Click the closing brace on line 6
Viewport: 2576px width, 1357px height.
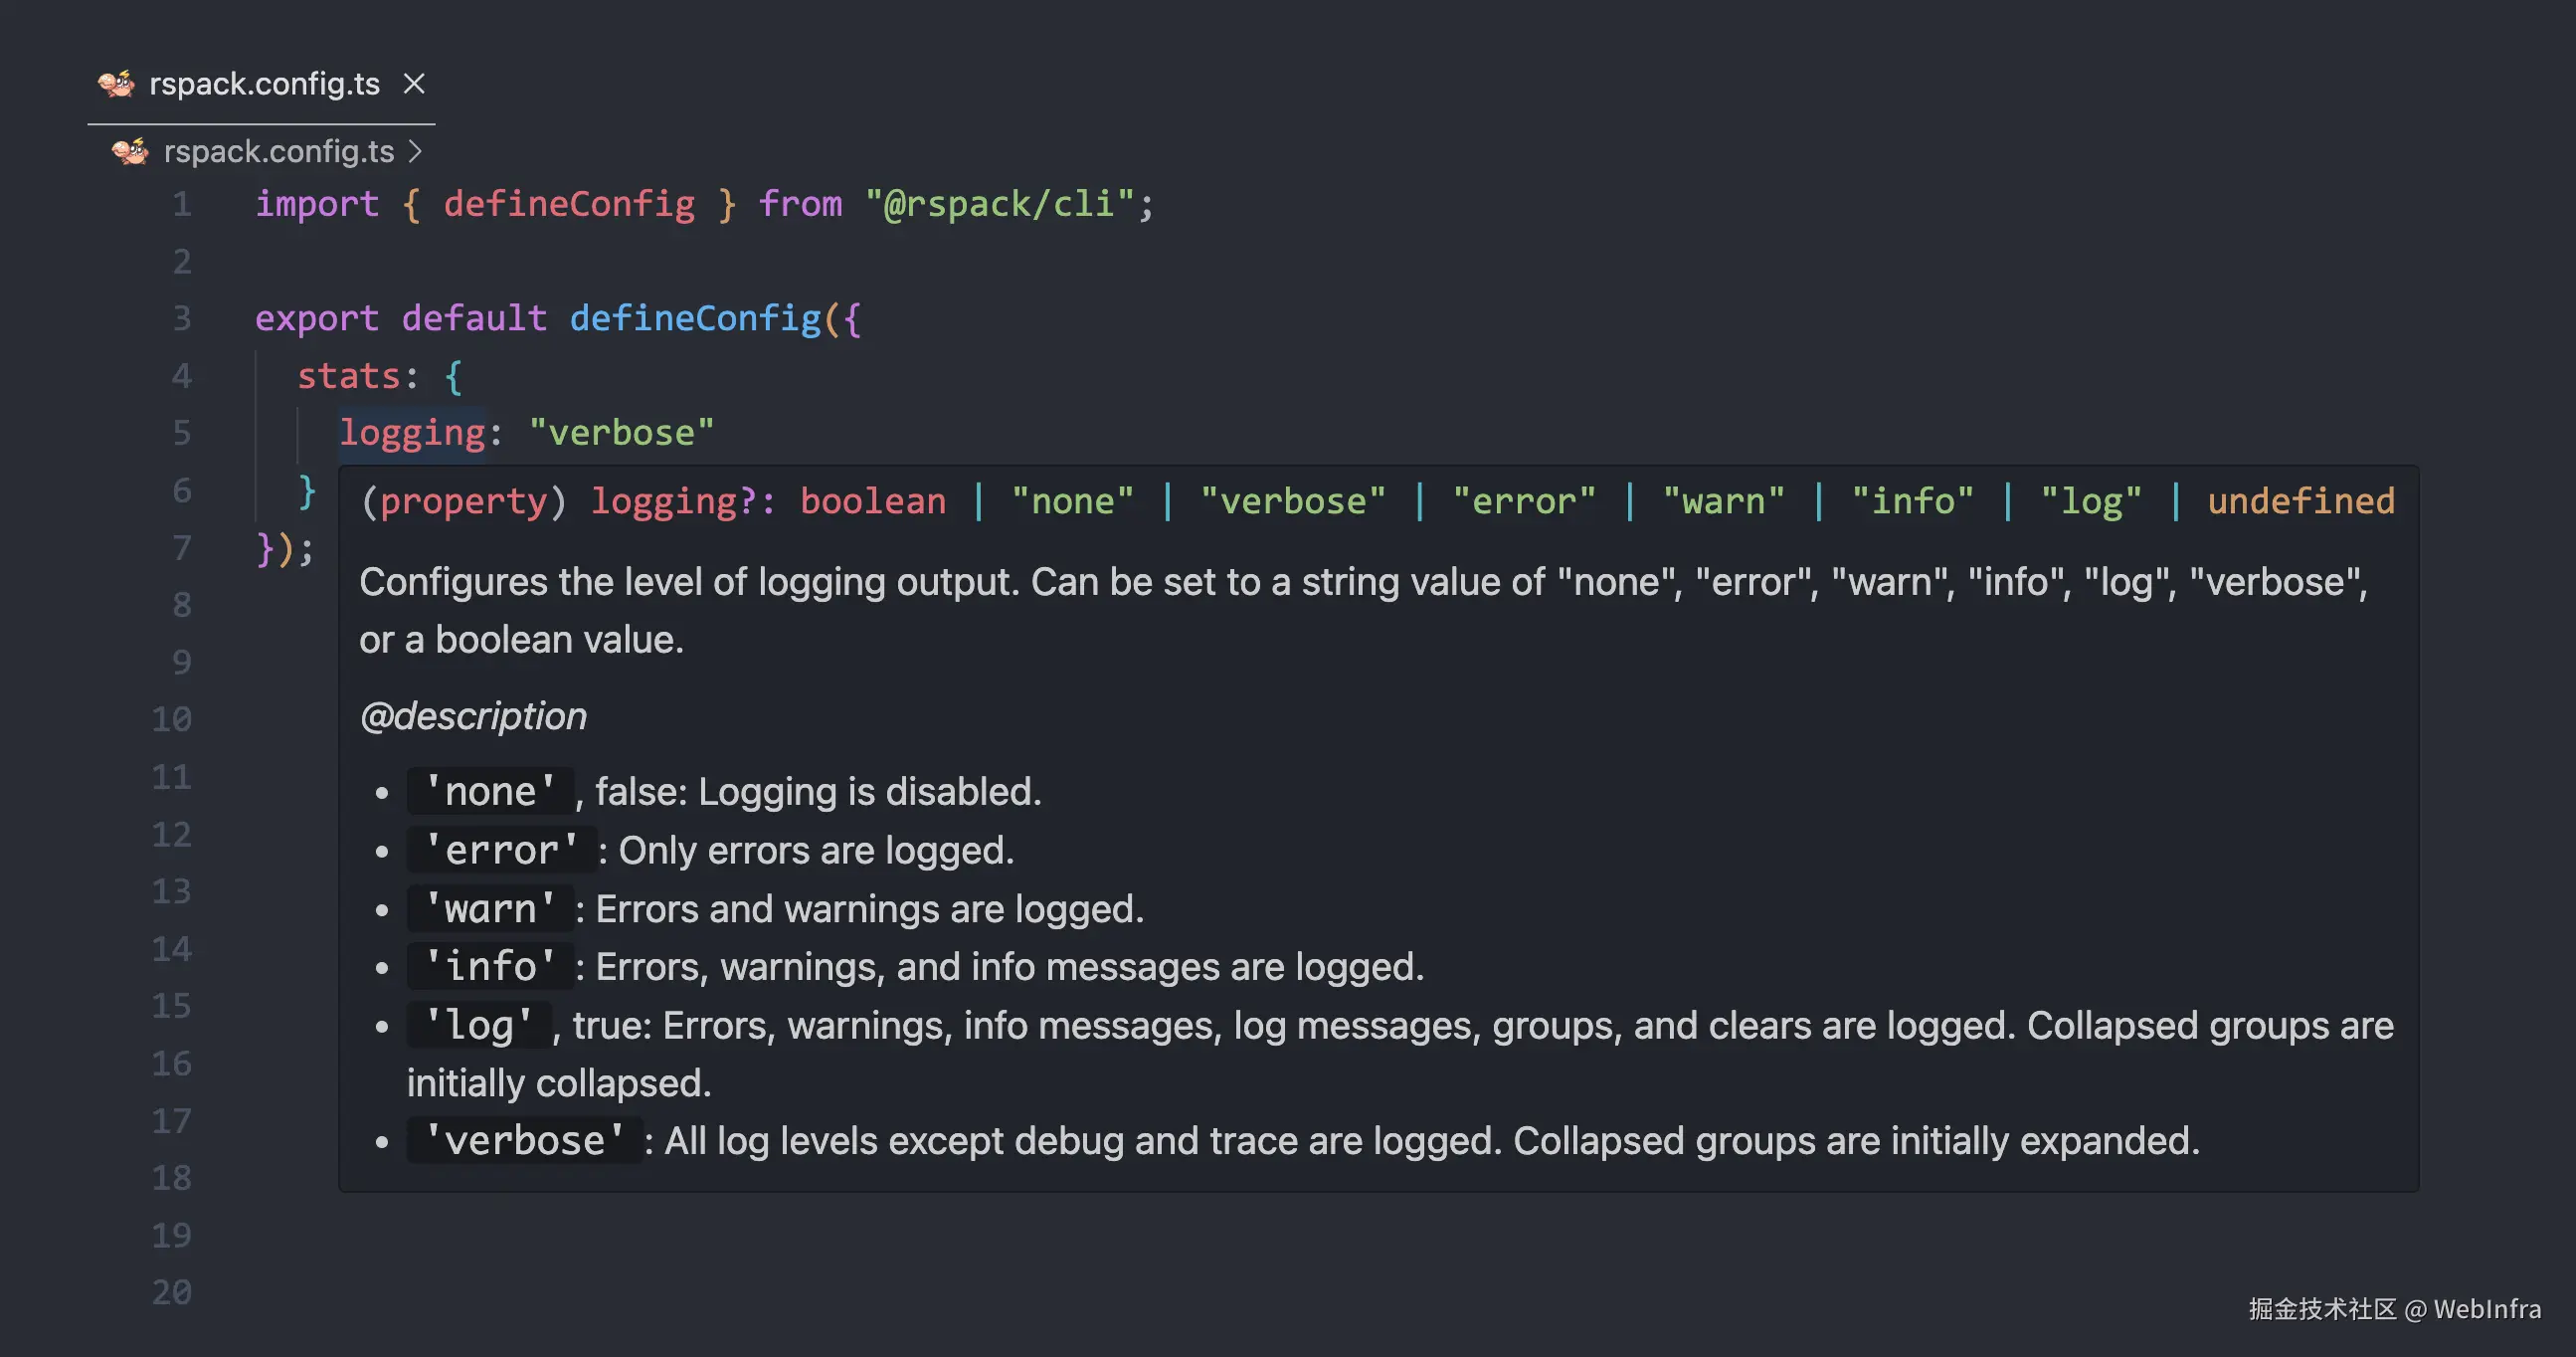pos(307,491)
